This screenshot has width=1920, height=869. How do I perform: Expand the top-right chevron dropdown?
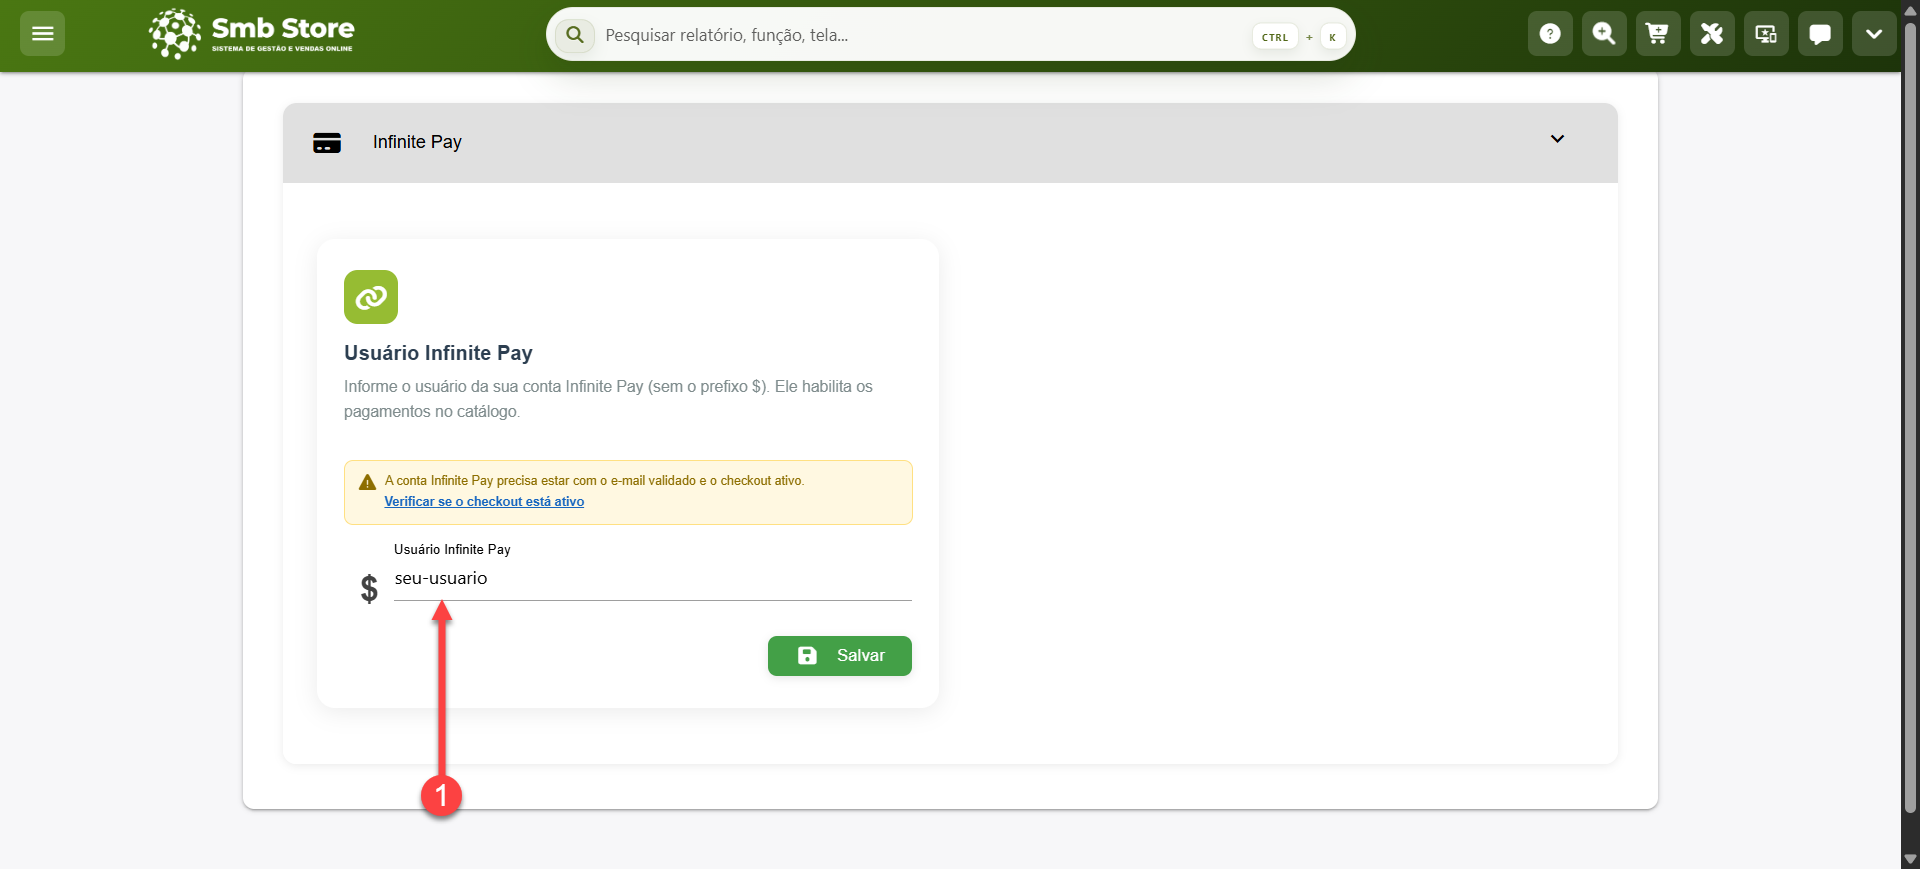tap(1874, 34)
